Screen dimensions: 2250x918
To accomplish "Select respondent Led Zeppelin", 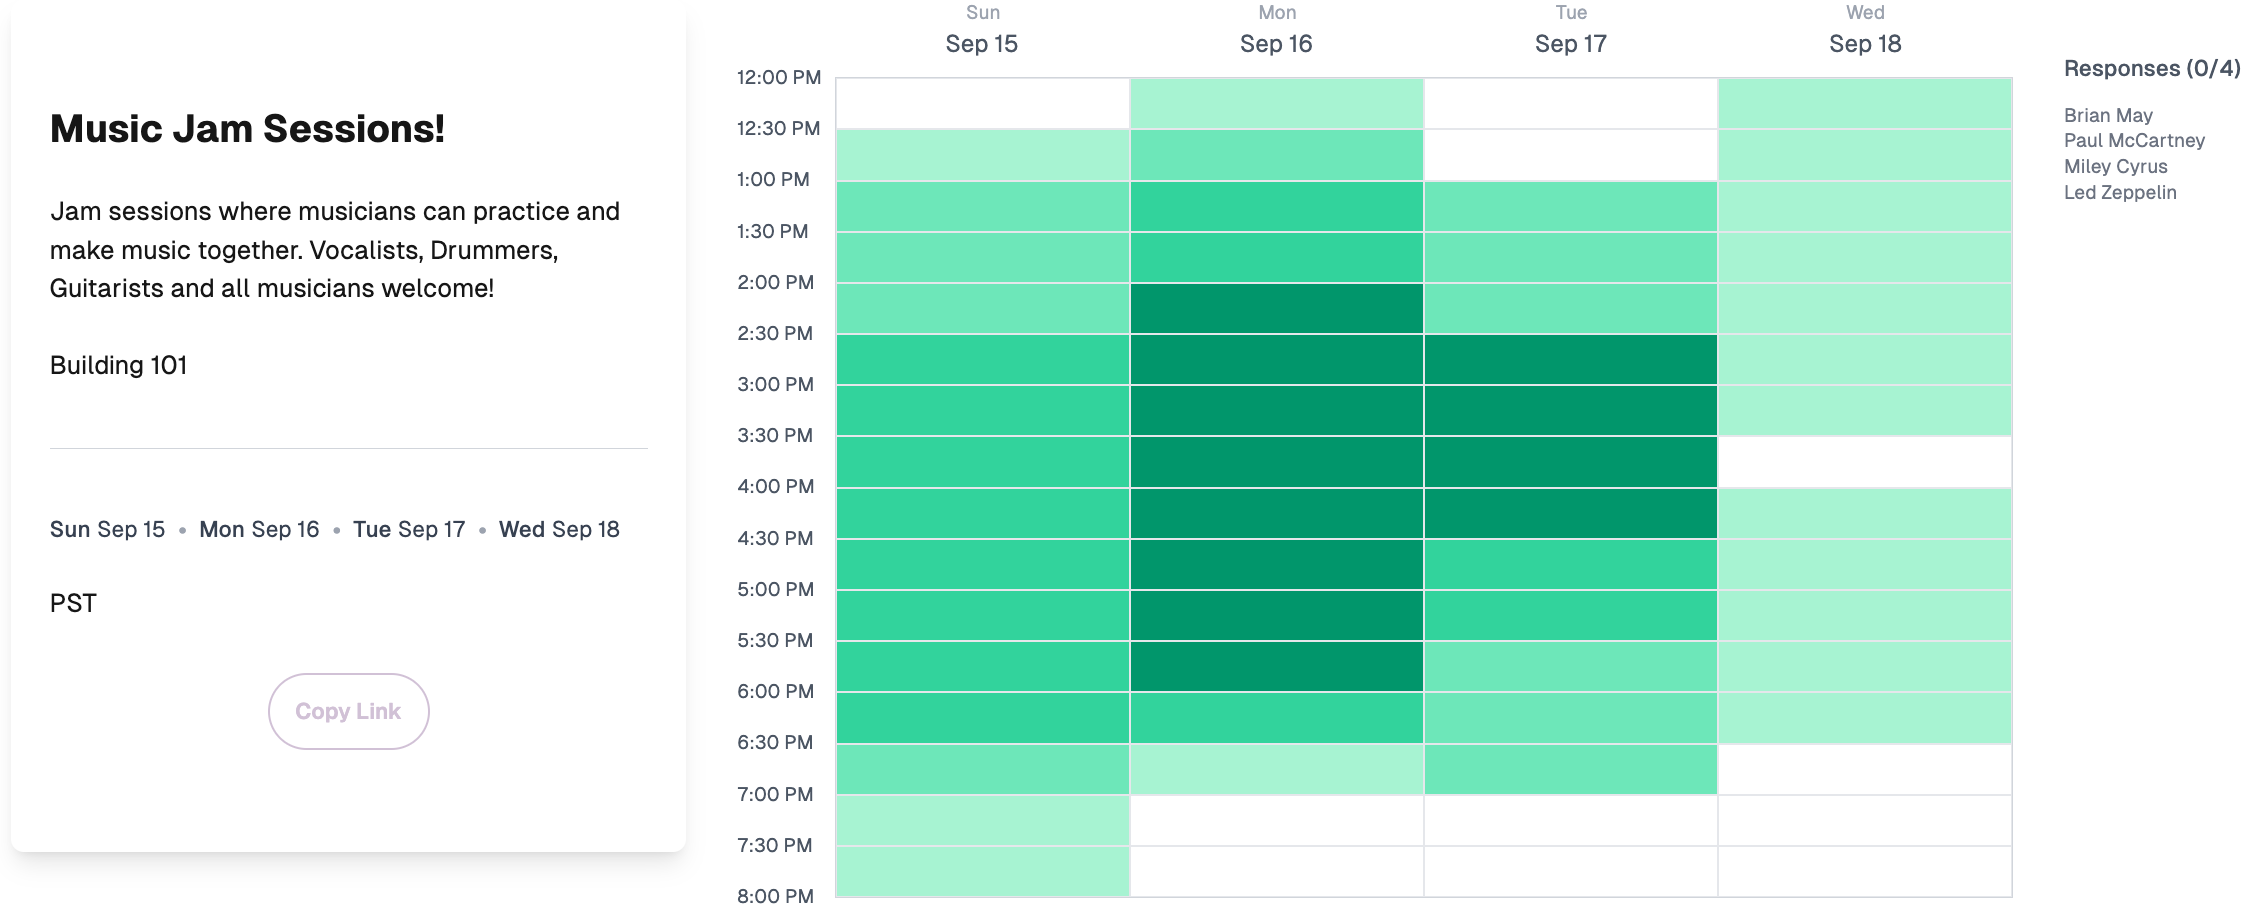I will 2120,193.
